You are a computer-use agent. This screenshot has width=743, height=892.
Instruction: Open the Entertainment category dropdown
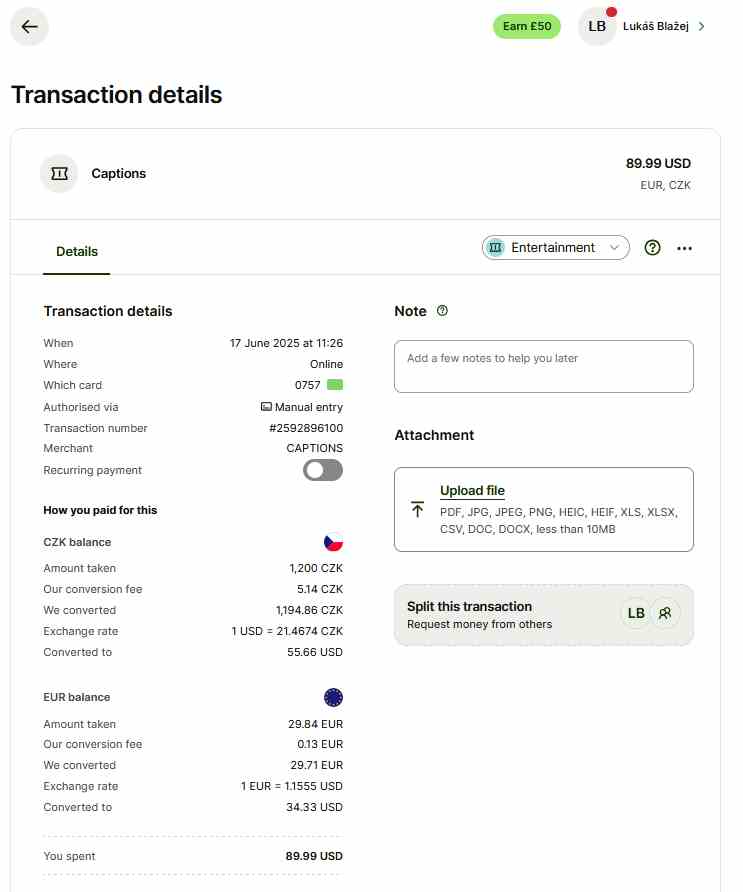(556, 248)
